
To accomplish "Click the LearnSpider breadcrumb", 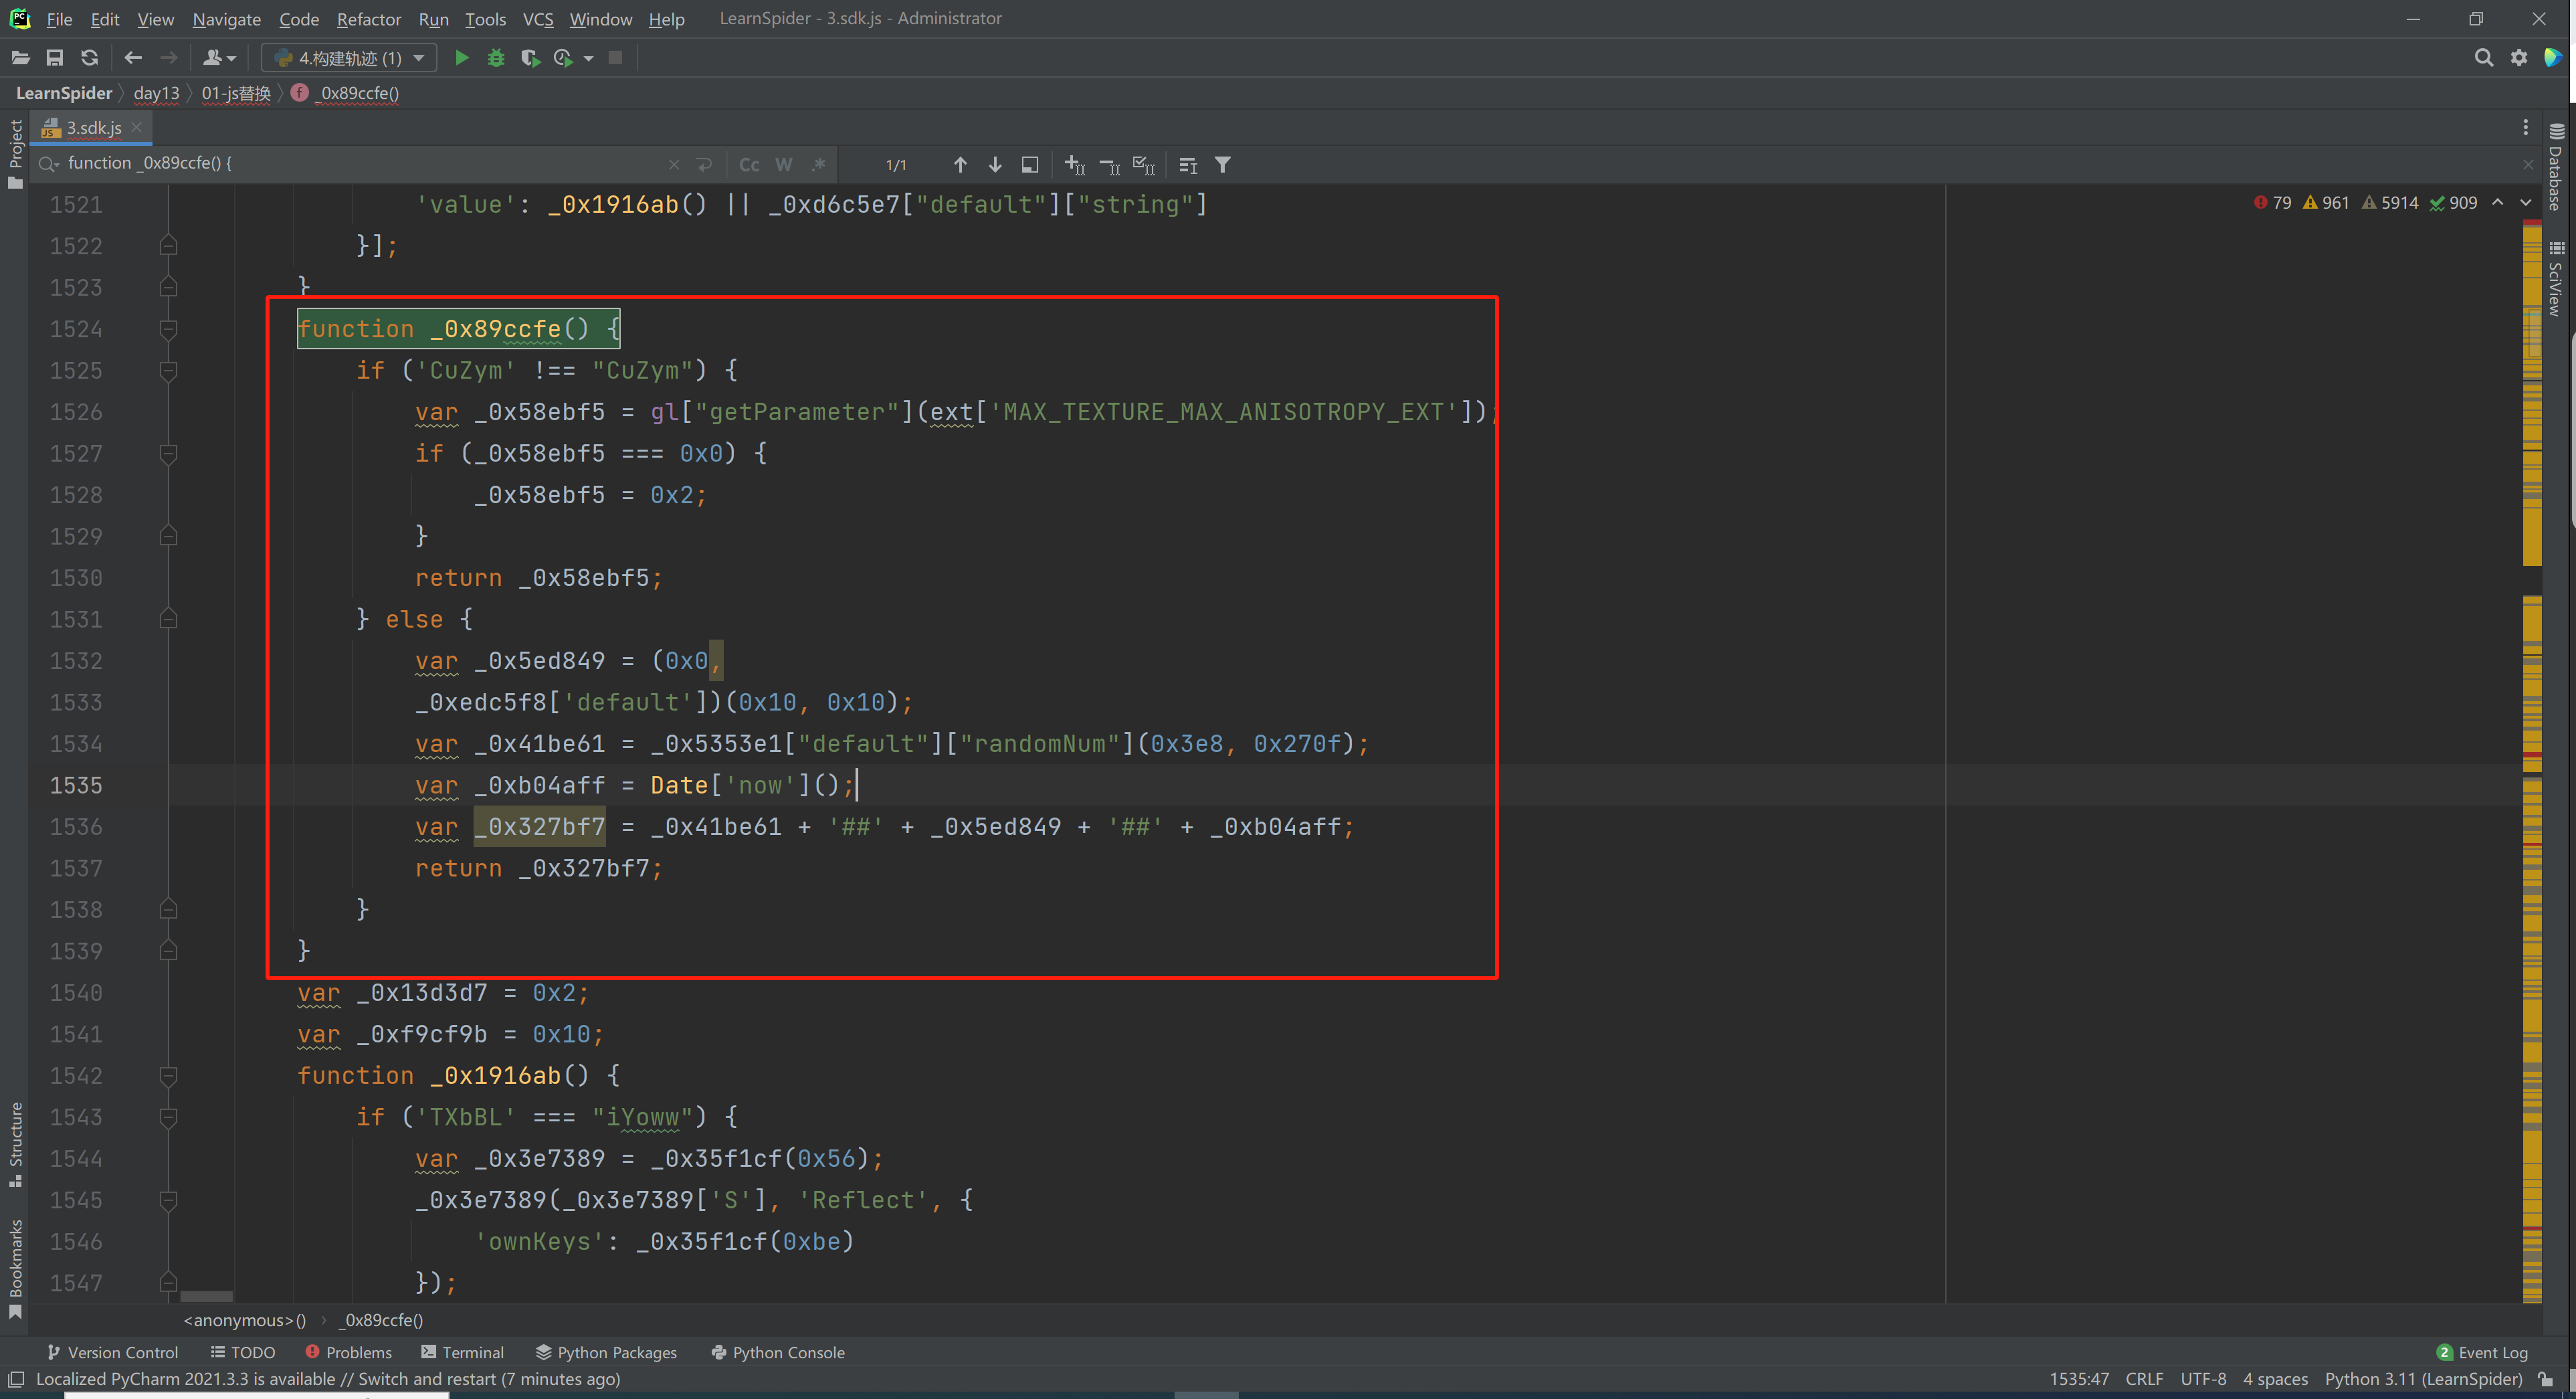I will (x=64, y=93).
